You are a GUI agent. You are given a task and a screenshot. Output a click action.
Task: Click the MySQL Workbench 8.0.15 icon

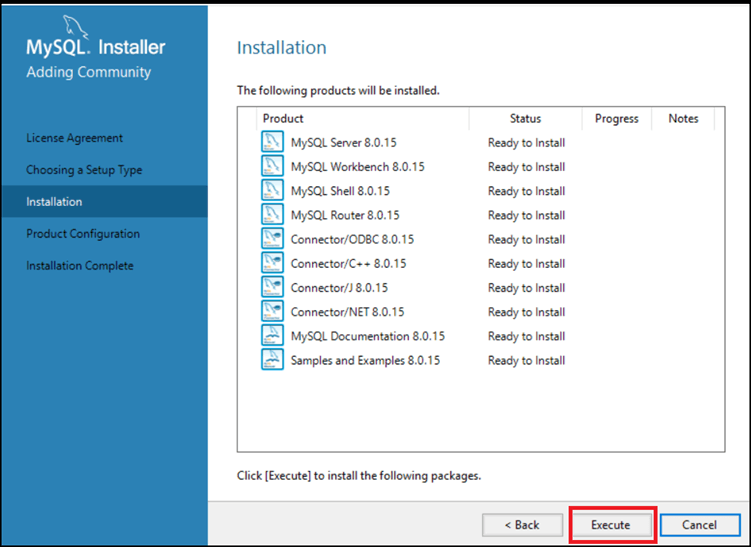click(271, 166)
